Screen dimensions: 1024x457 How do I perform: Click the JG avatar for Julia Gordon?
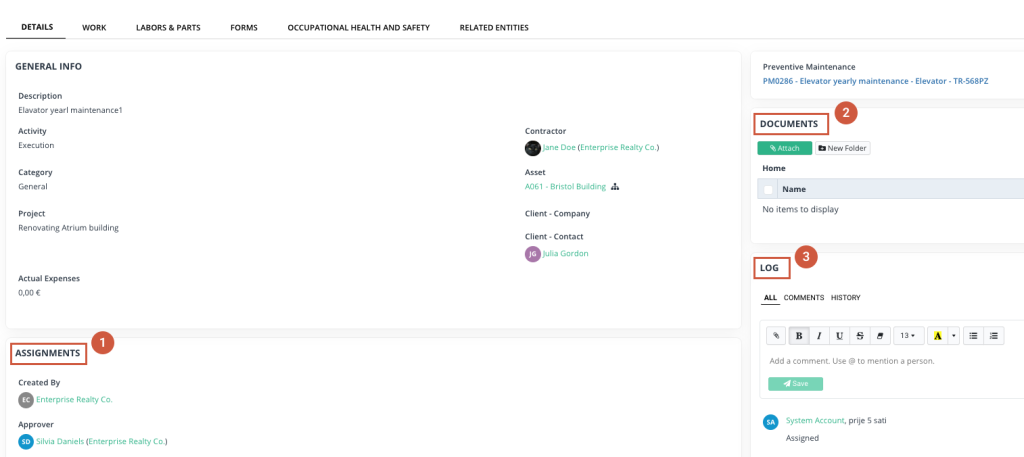point(533,254)
